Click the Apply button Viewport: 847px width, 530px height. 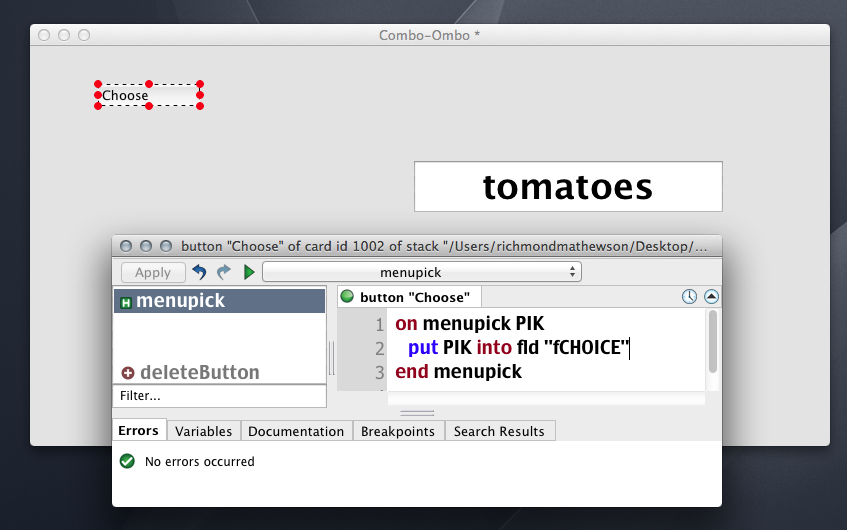(153, 272)
